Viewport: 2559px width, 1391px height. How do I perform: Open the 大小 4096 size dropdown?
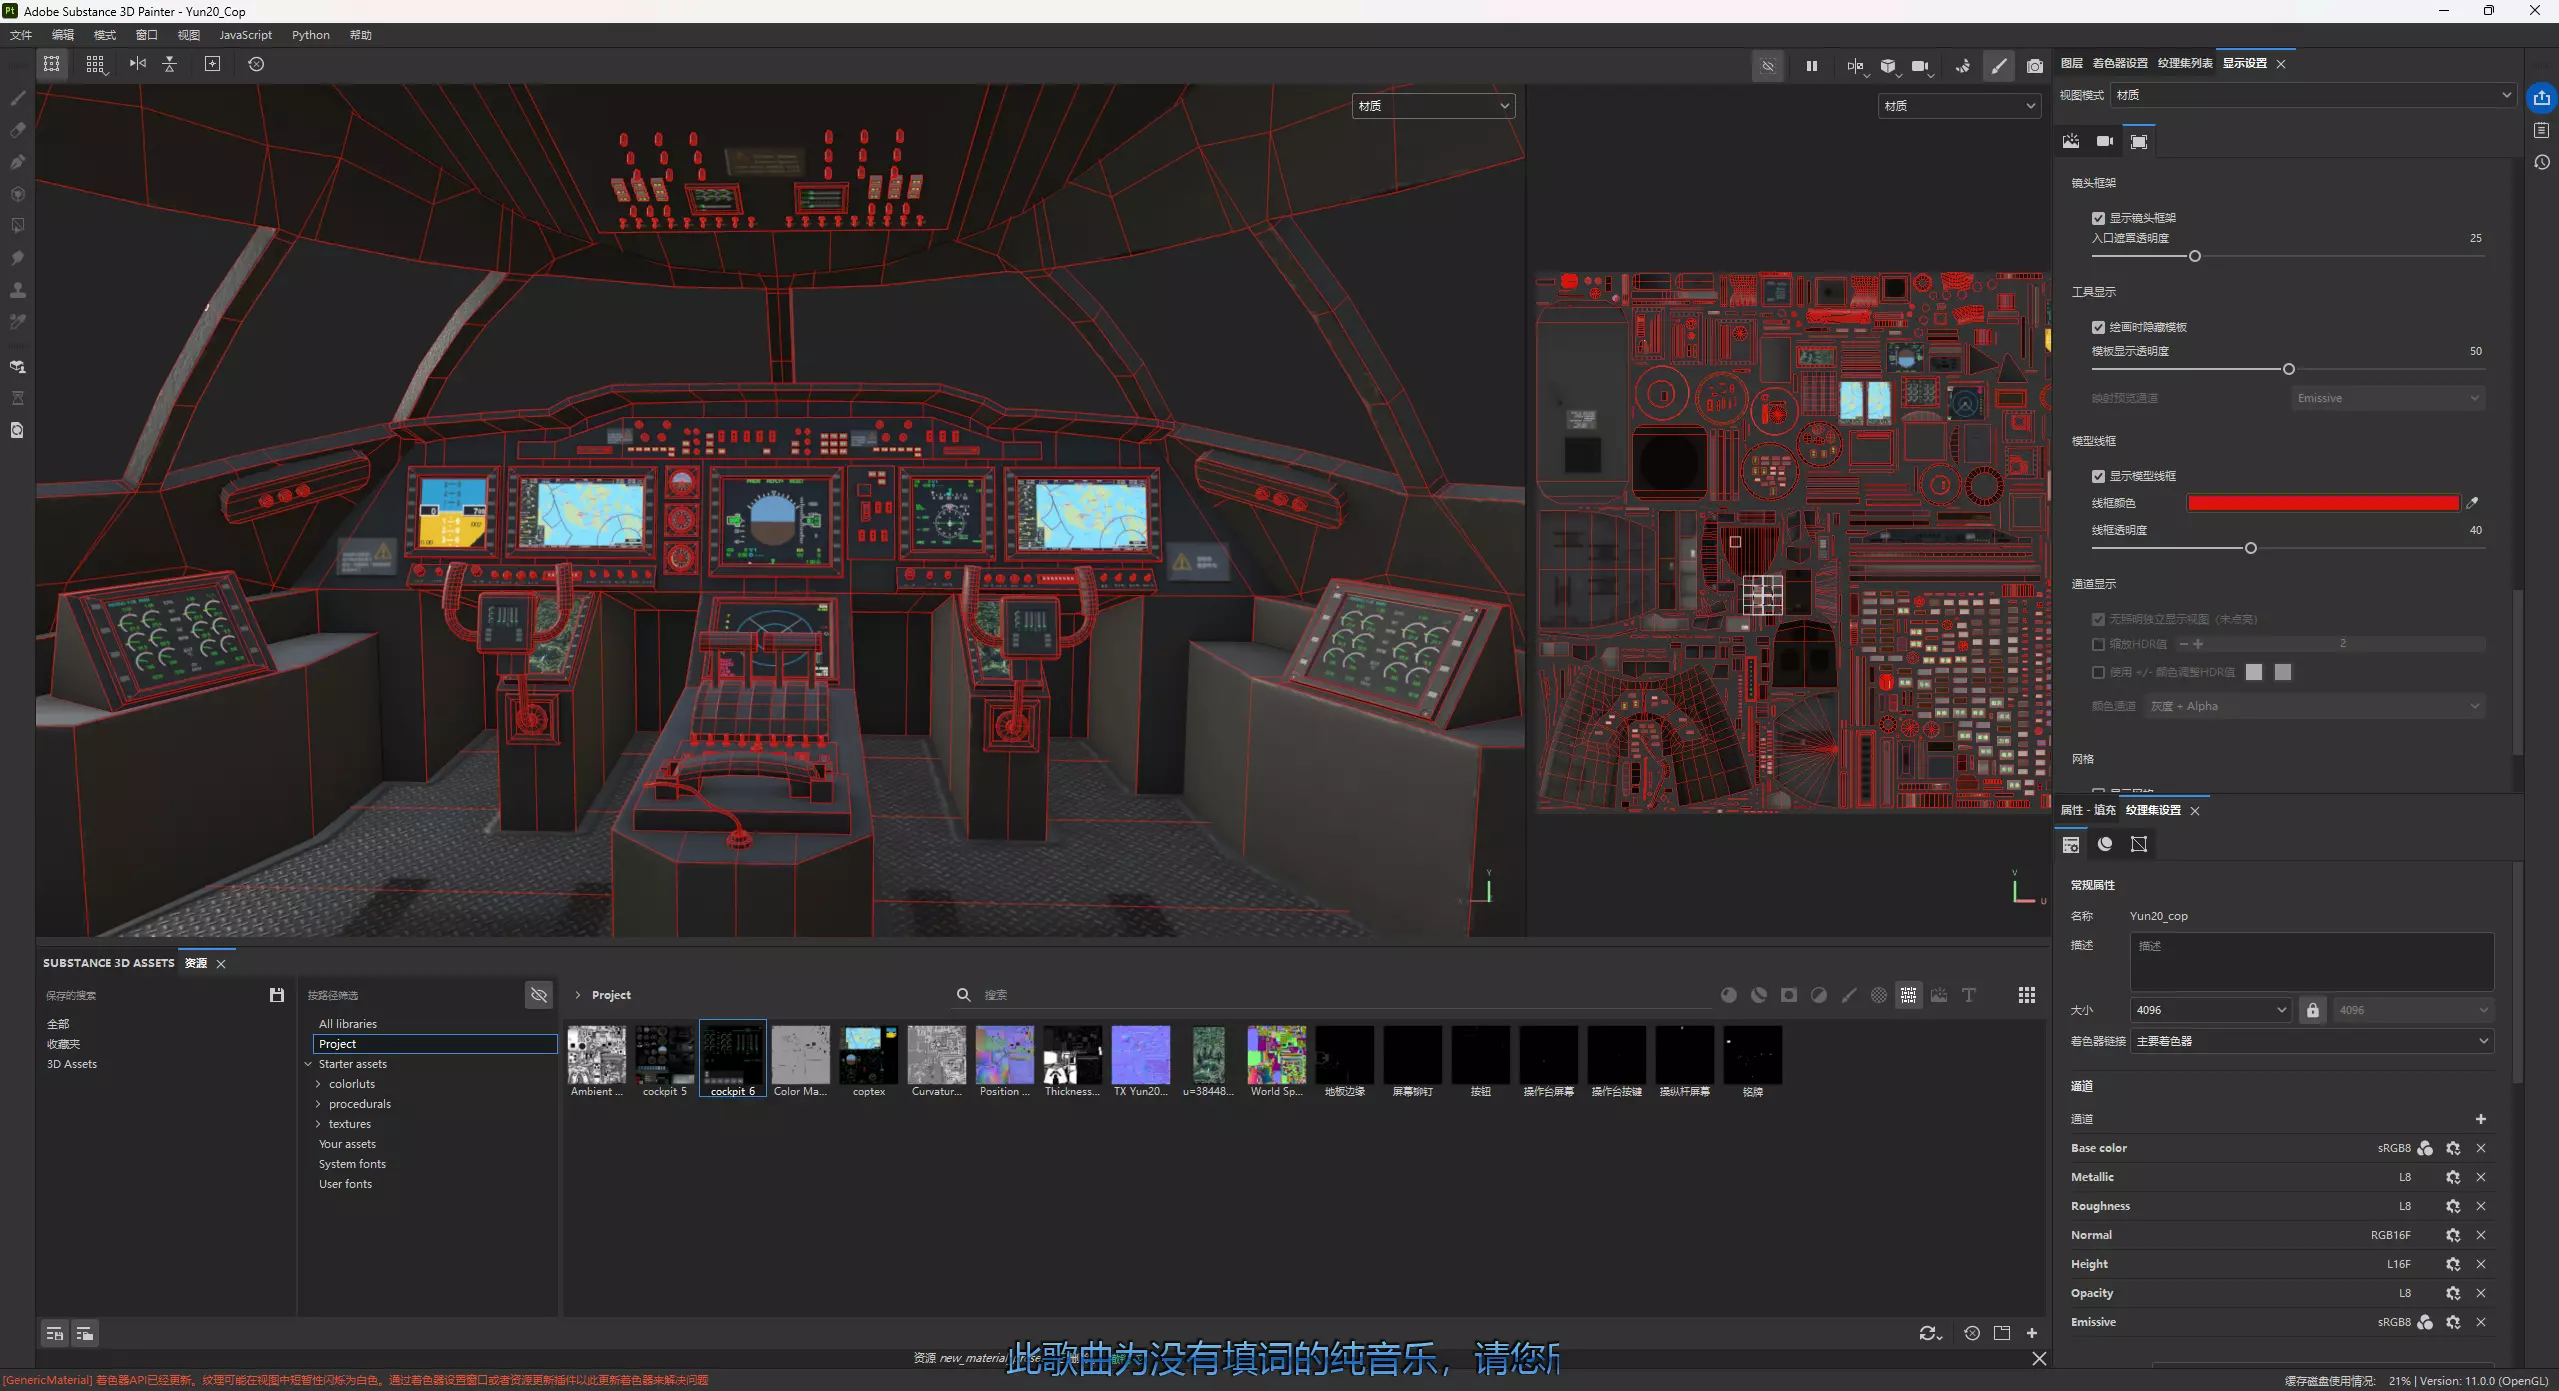point(2210,1010)
